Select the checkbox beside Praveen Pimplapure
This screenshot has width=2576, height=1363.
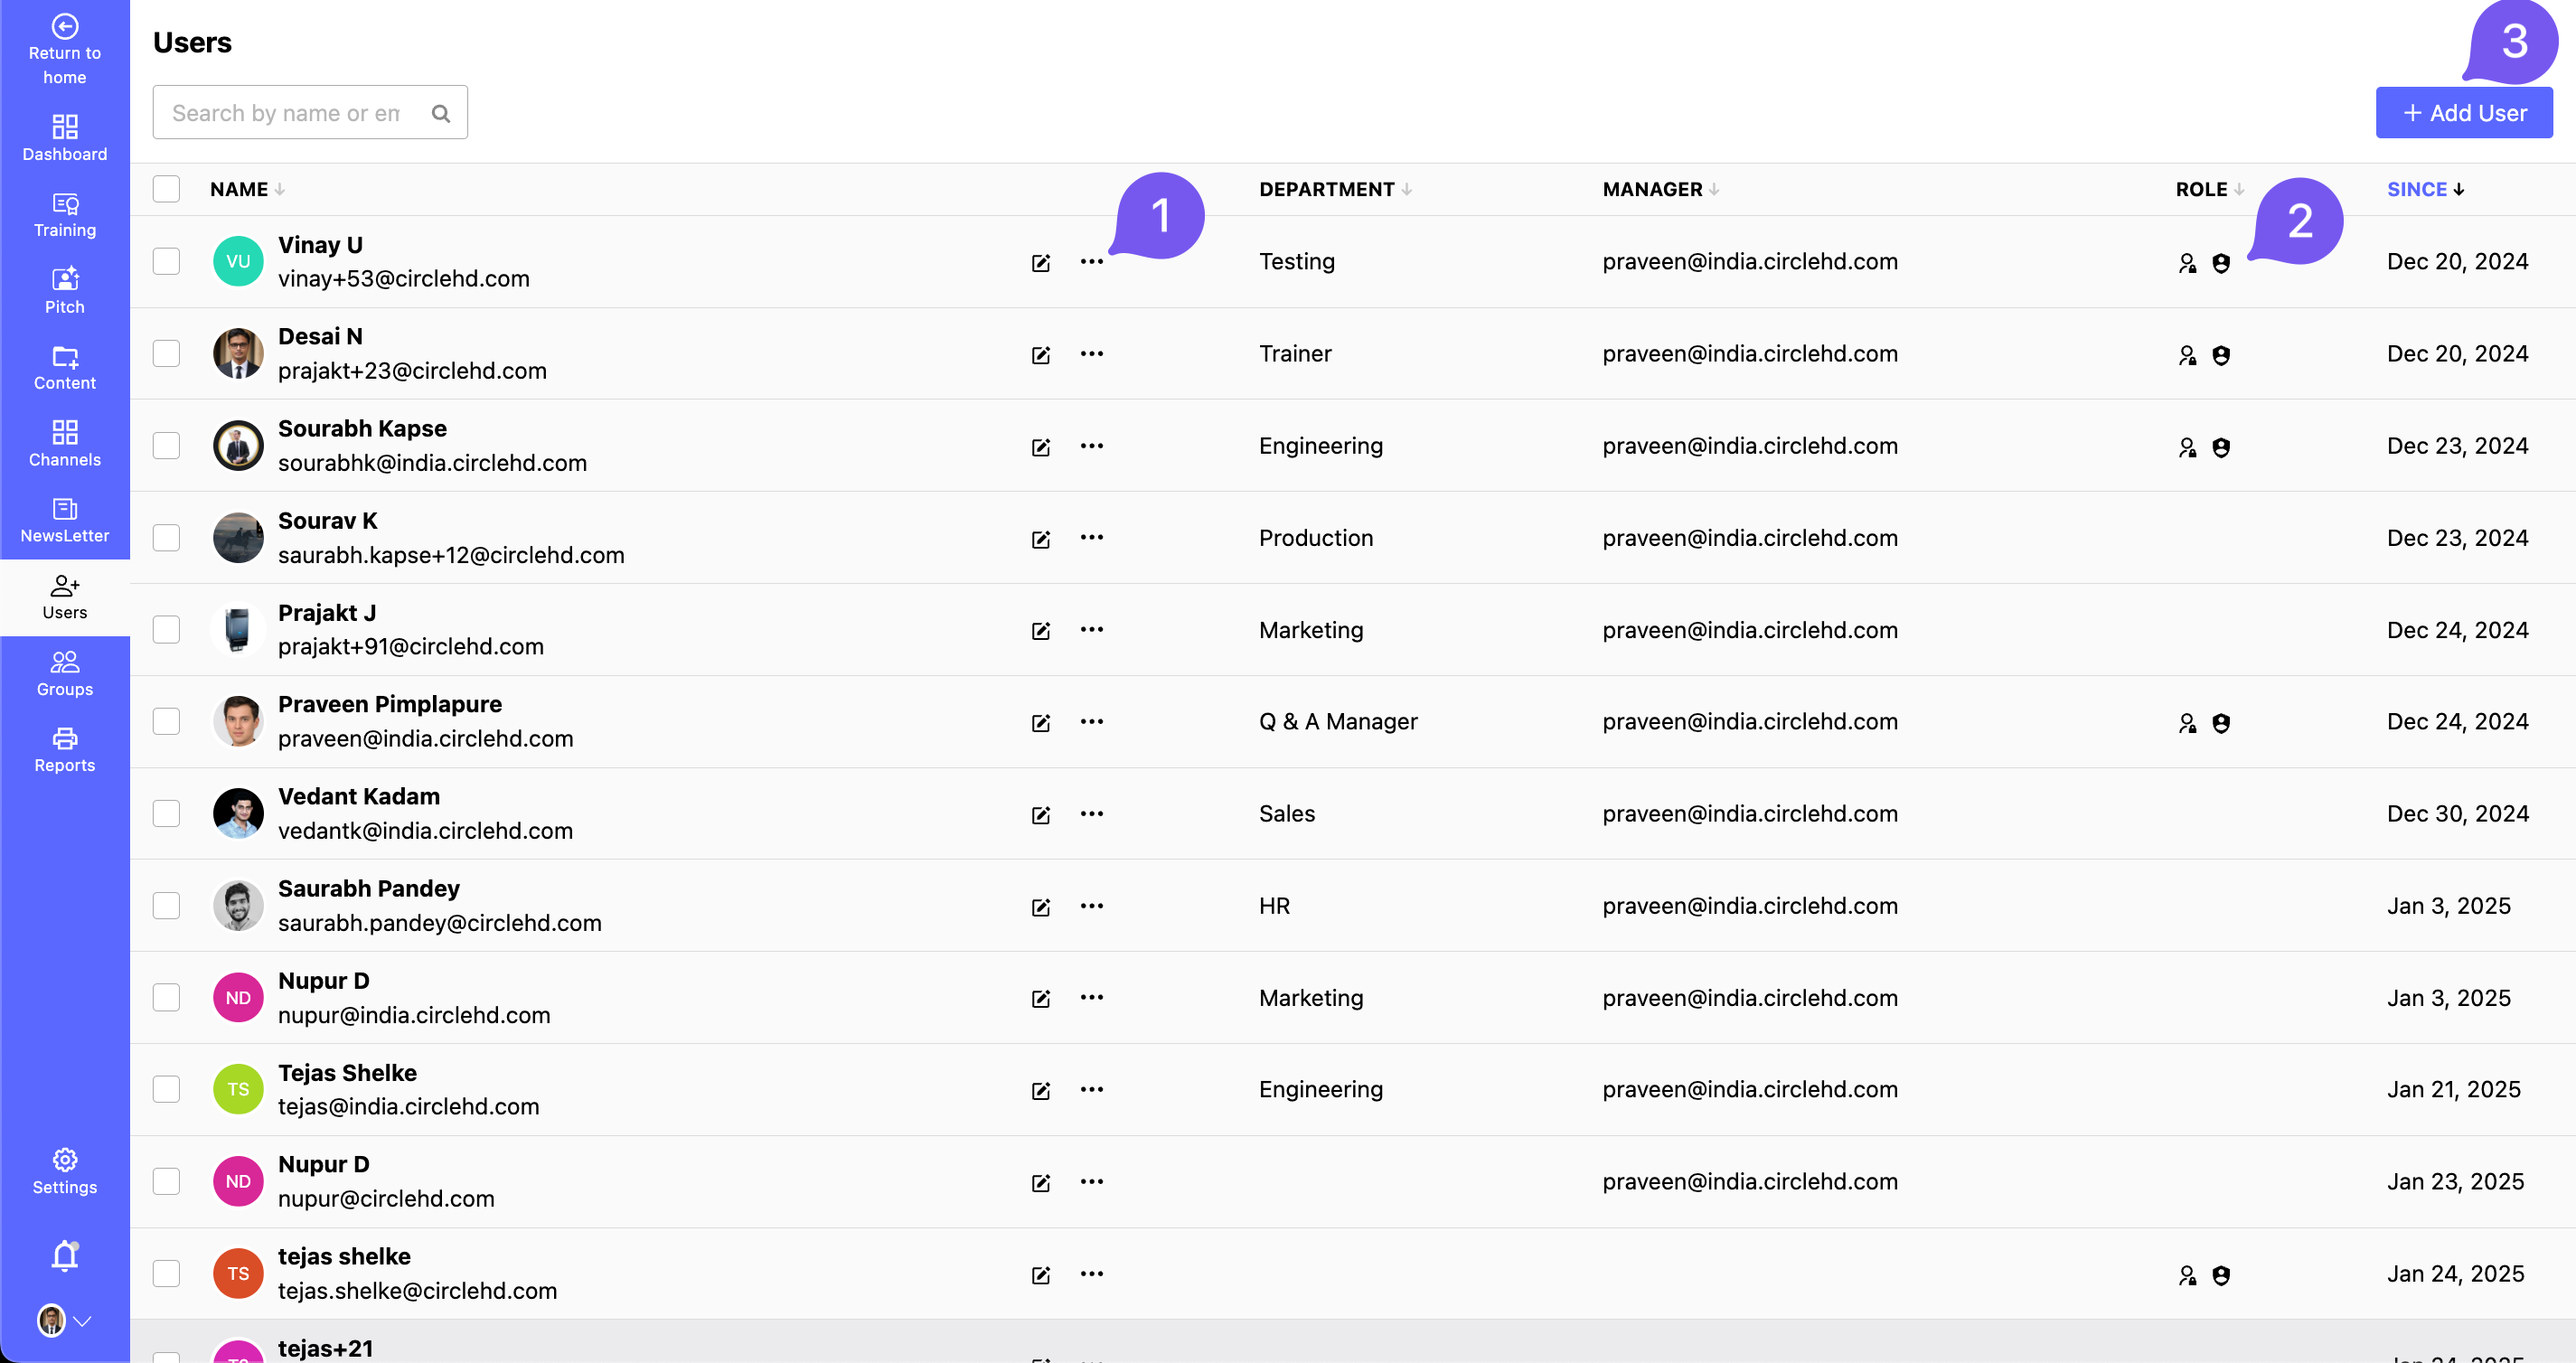pos(166,722)
